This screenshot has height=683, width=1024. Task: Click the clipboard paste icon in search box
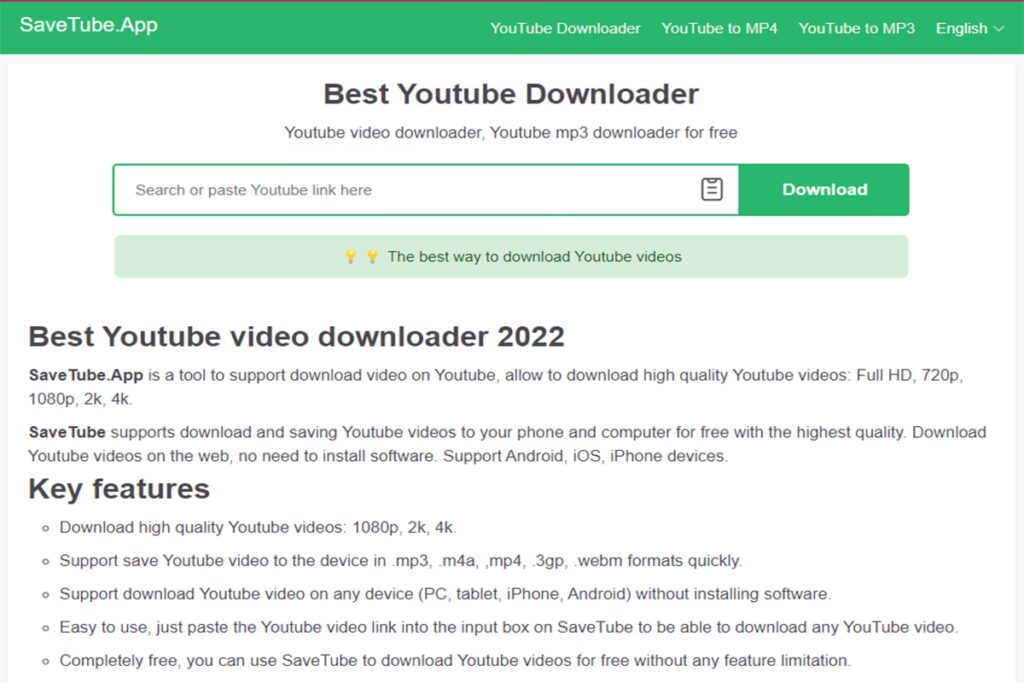tap(711, 189)
